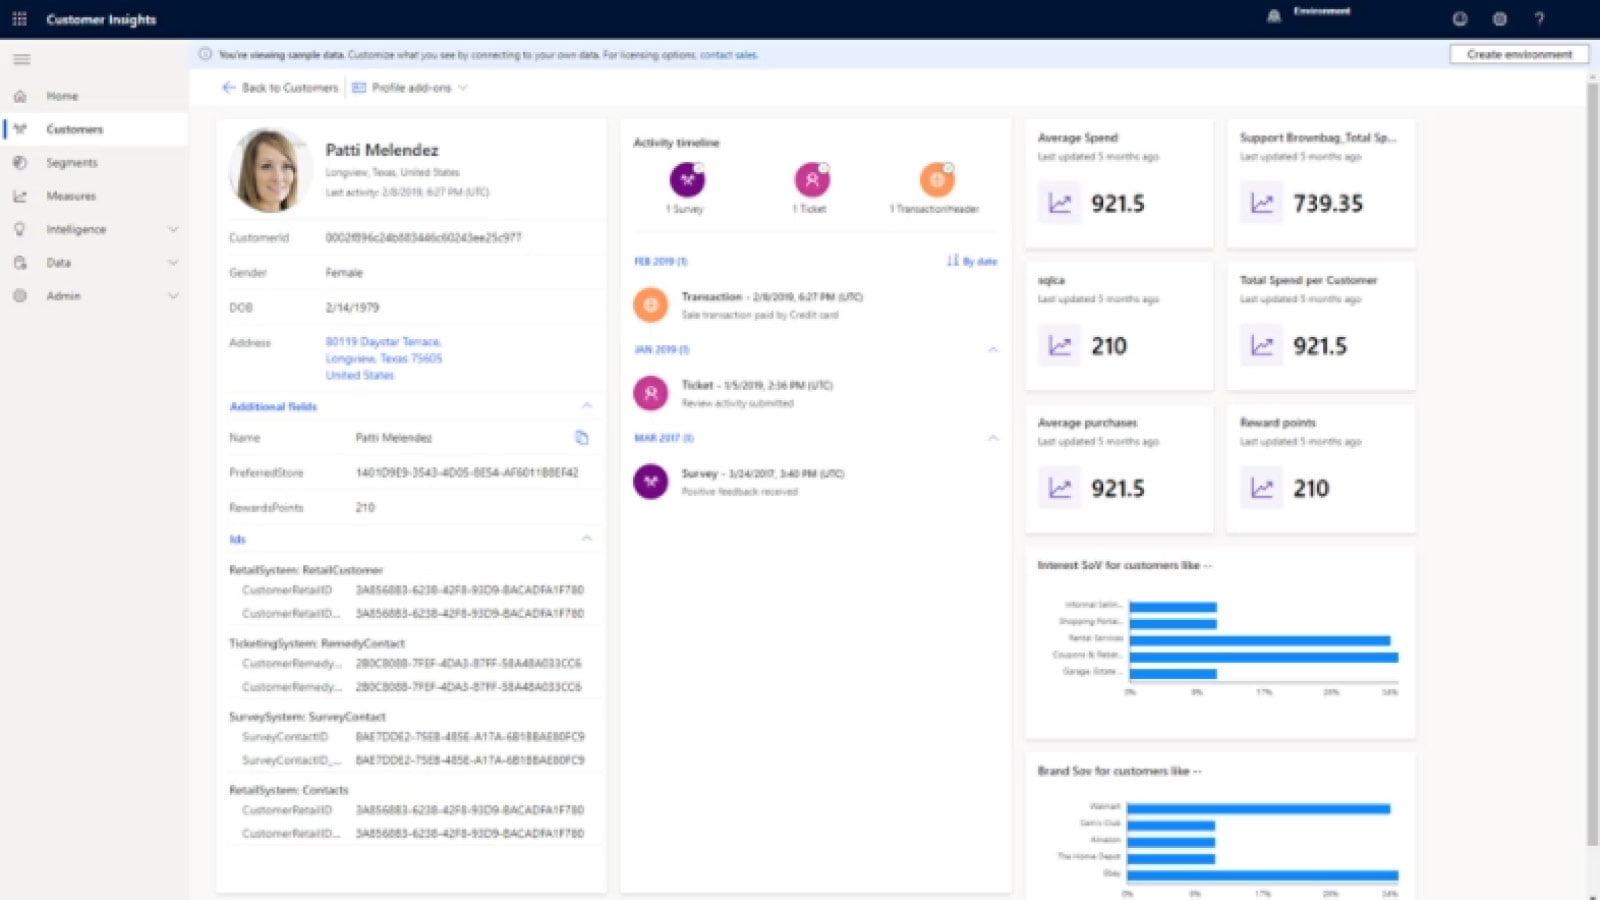This screenshot has width=1600, height=900.
Task: Select the TransactionHeader activity filter icon
Action: 937,180
